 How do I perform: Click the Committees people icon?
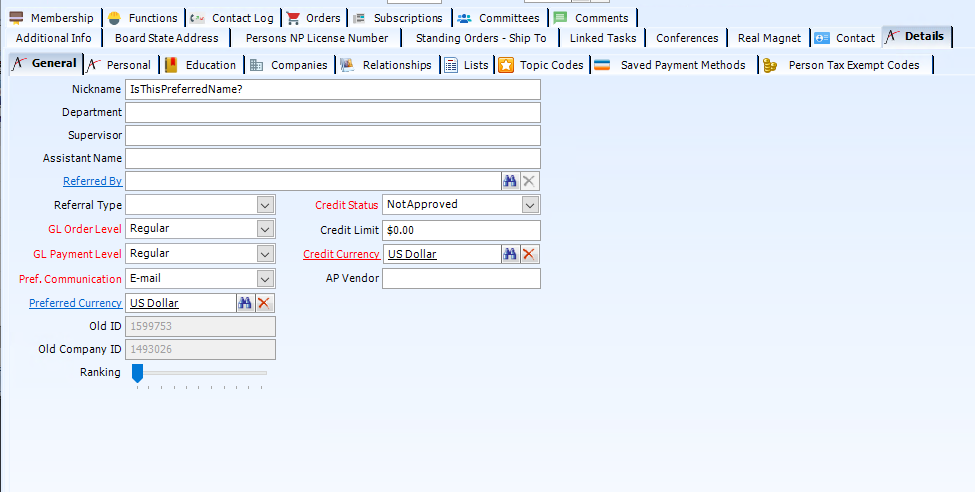464,18
